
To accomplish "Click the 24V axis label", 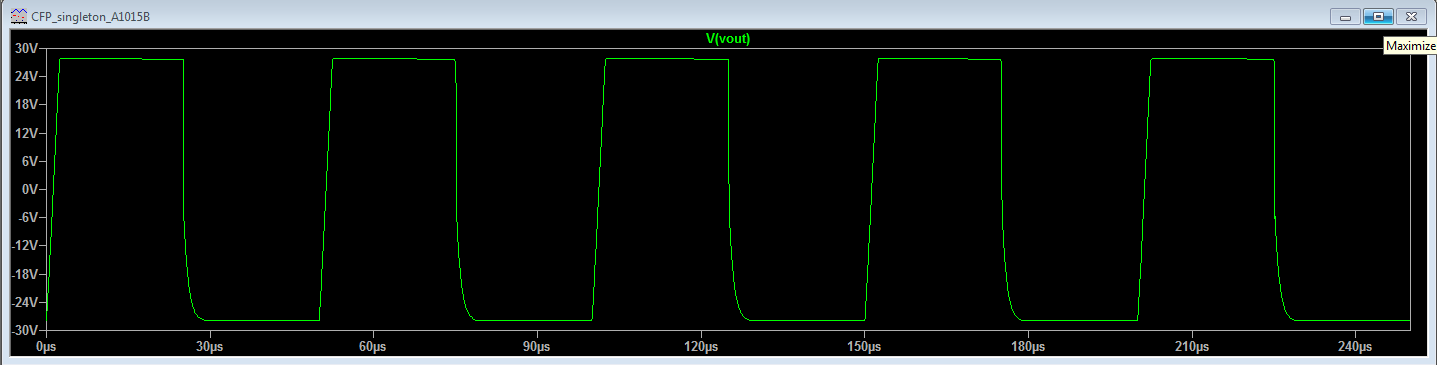I will tap(26, 76).
